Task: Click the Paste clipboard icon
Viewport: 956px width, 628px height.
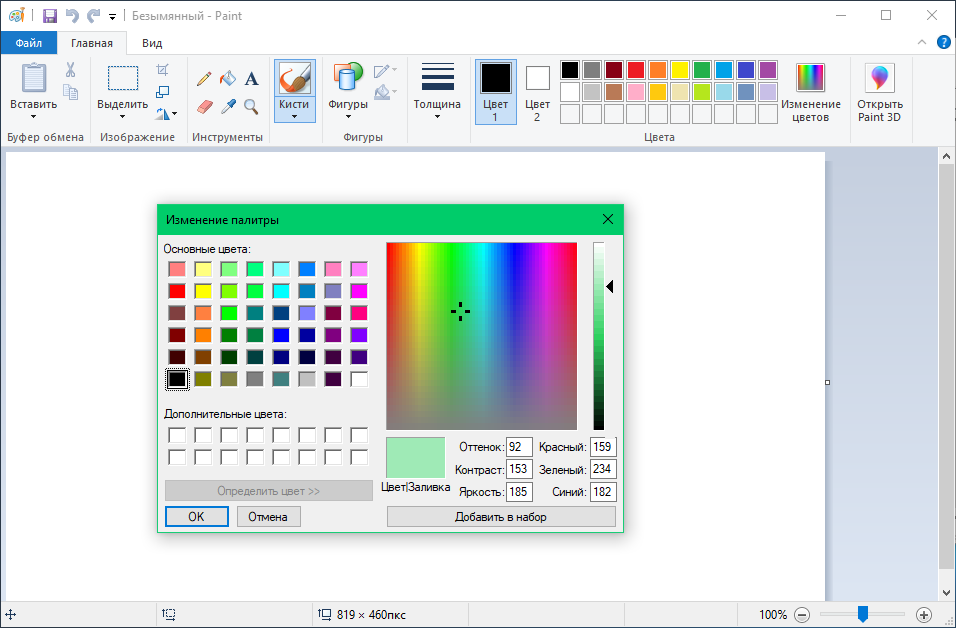Action: click(x=34, y=79)
